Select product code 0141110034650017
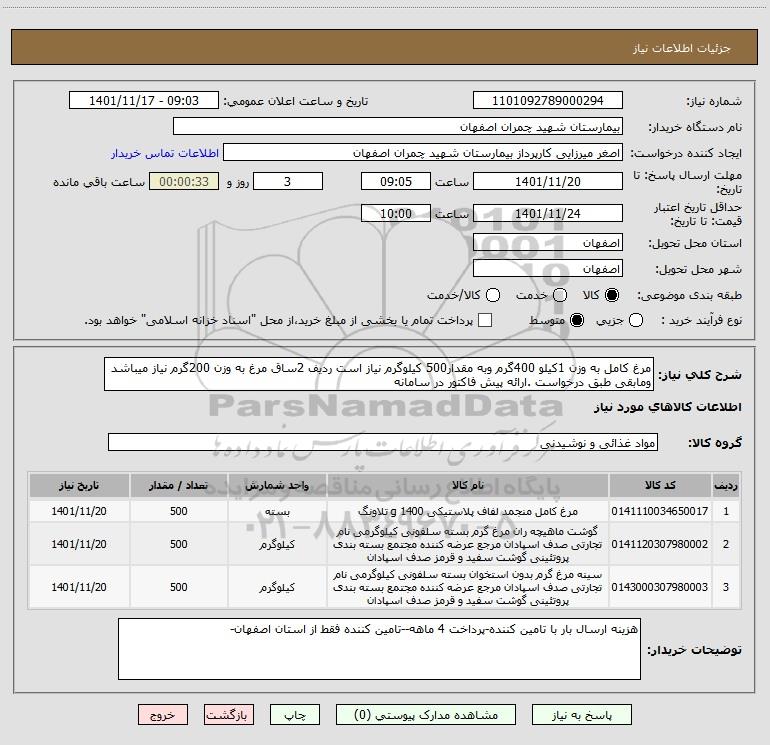The height and width of the screenshot is (745, 770). point(660,511)
